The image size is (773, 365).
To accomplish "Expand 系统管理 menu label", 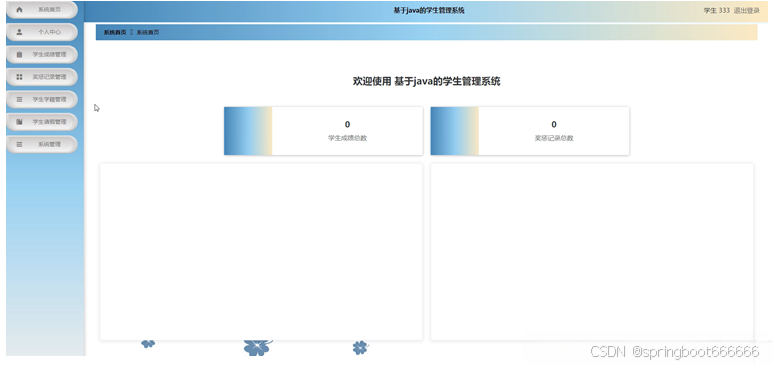I will click(x=49, y=144).
